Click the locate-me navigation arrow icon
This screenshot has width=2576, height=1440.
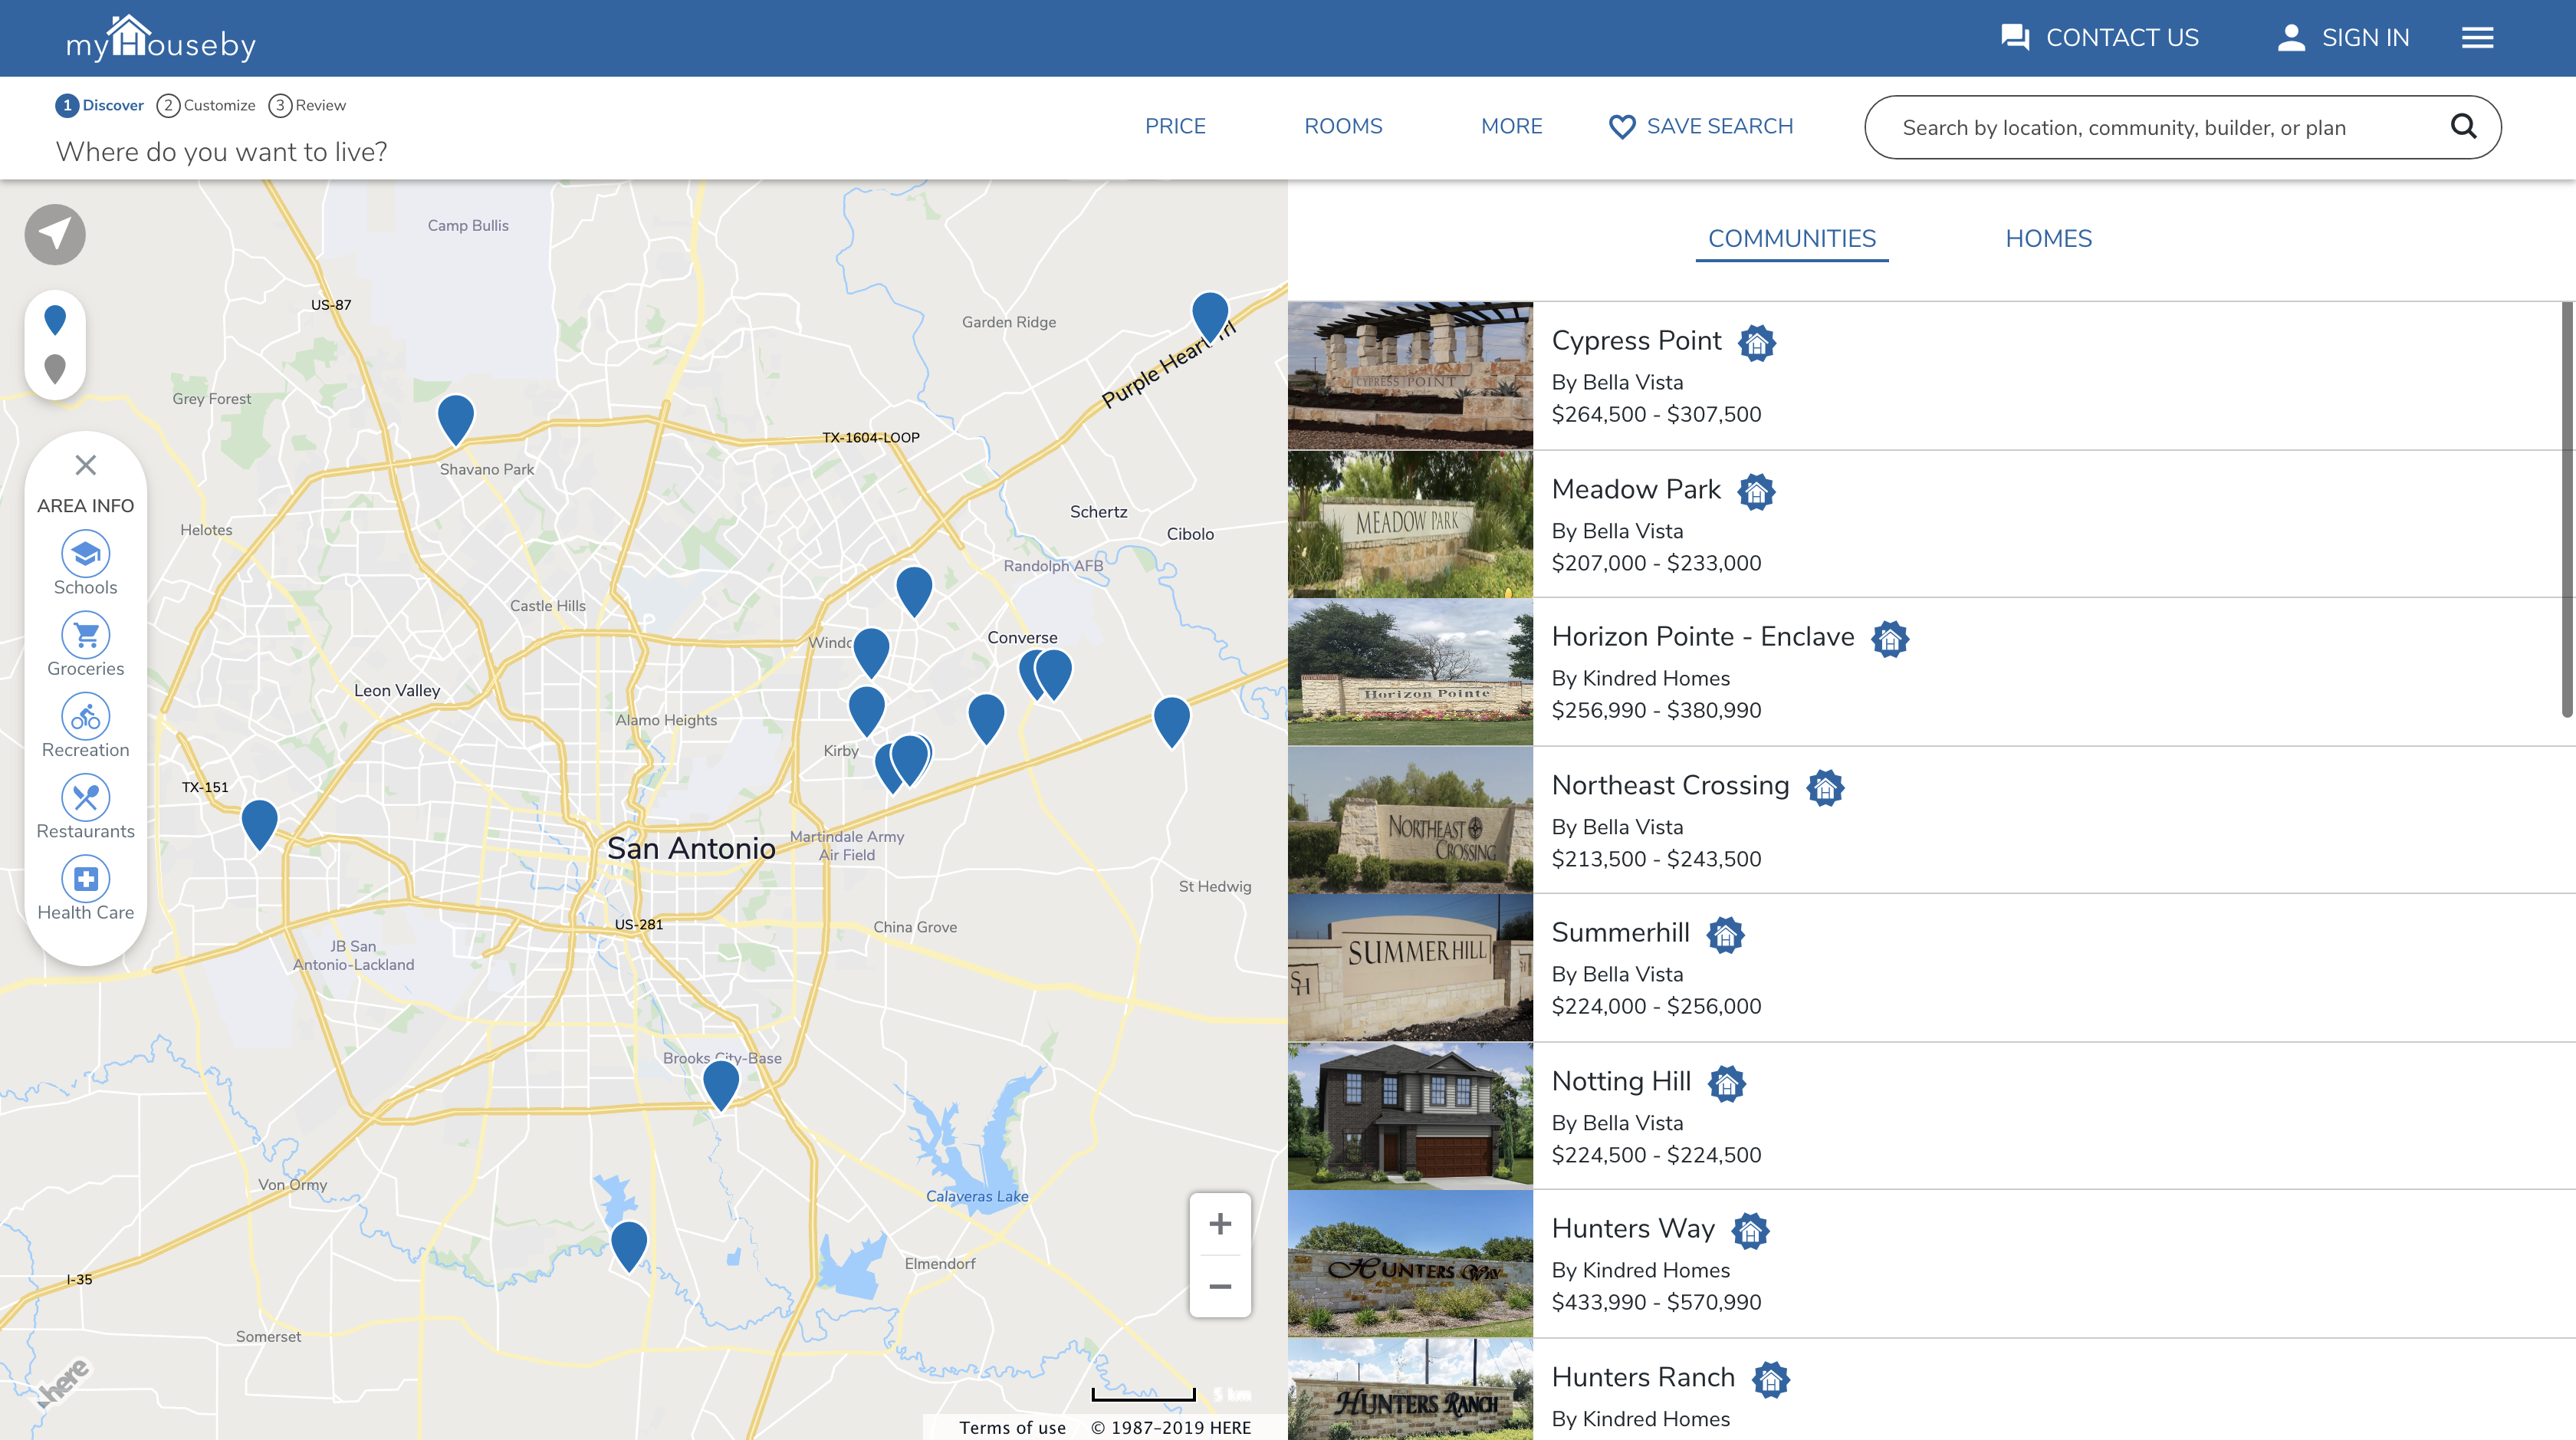coord(55,235)
